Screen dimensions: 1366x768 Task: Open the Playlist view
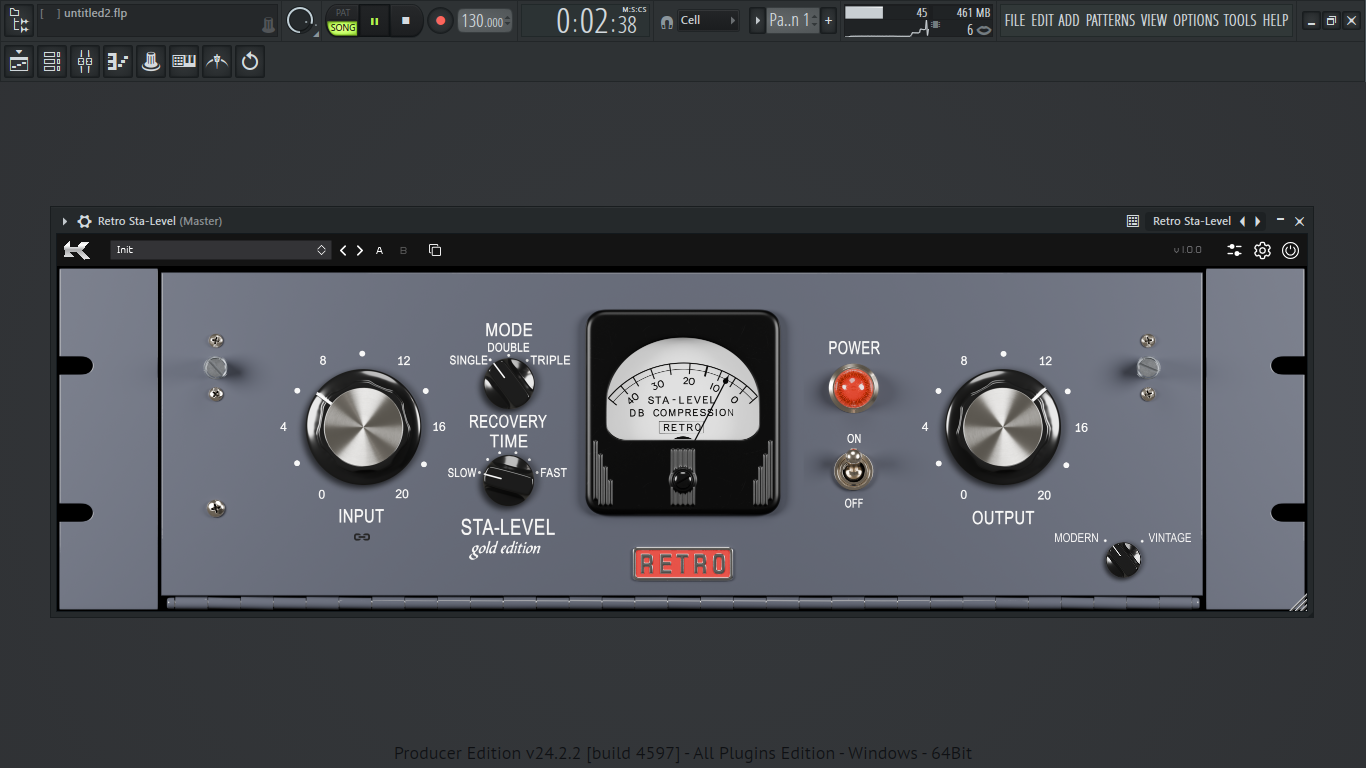pyautogui.click(x=19, y=62)
